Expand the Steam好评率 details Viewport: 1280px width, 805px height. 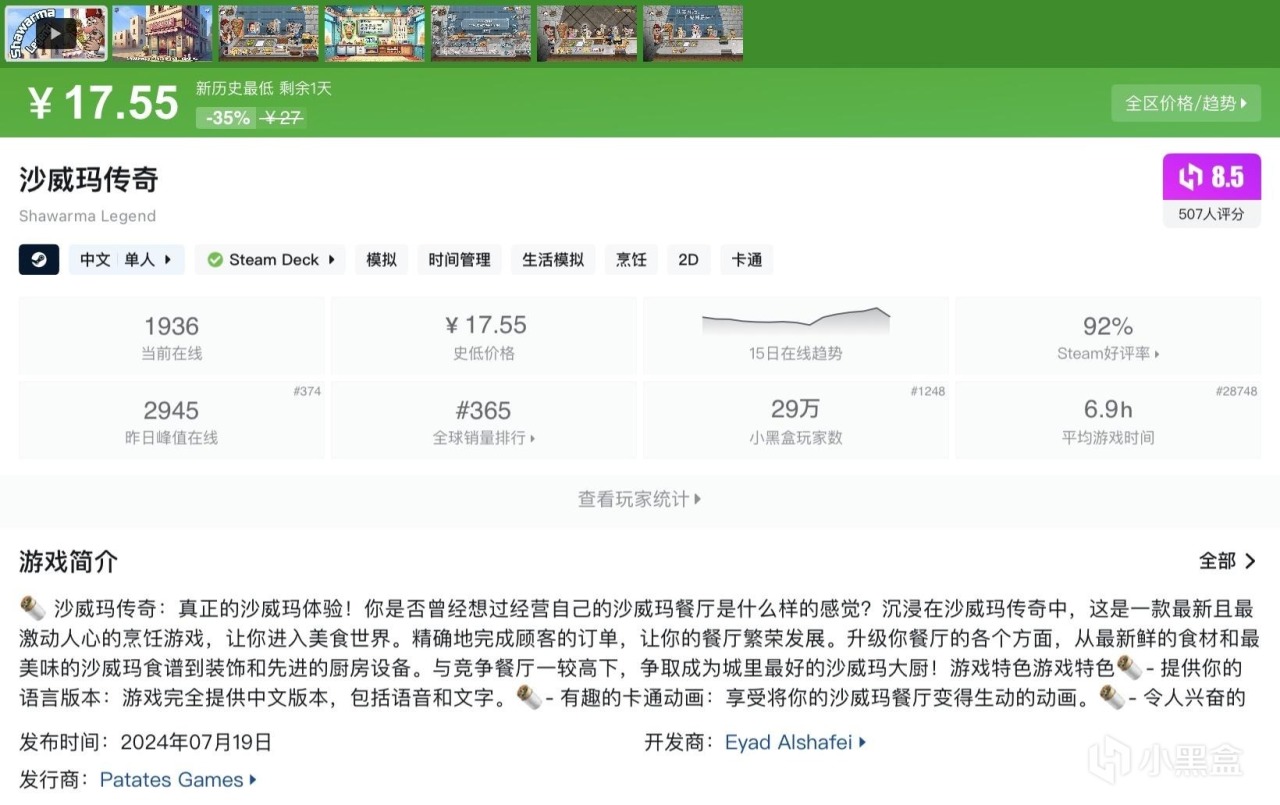pos(1108,336)
